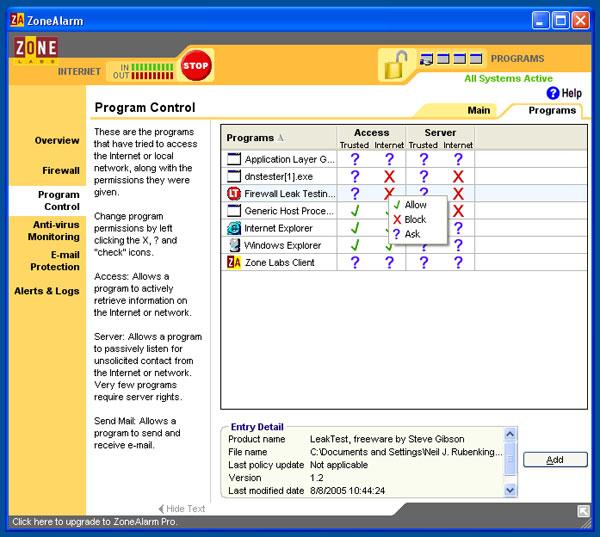Click the Firewall Leak Tester LT icon
The height and width of the screenshot is (537, 600).
tap(234, 194)
